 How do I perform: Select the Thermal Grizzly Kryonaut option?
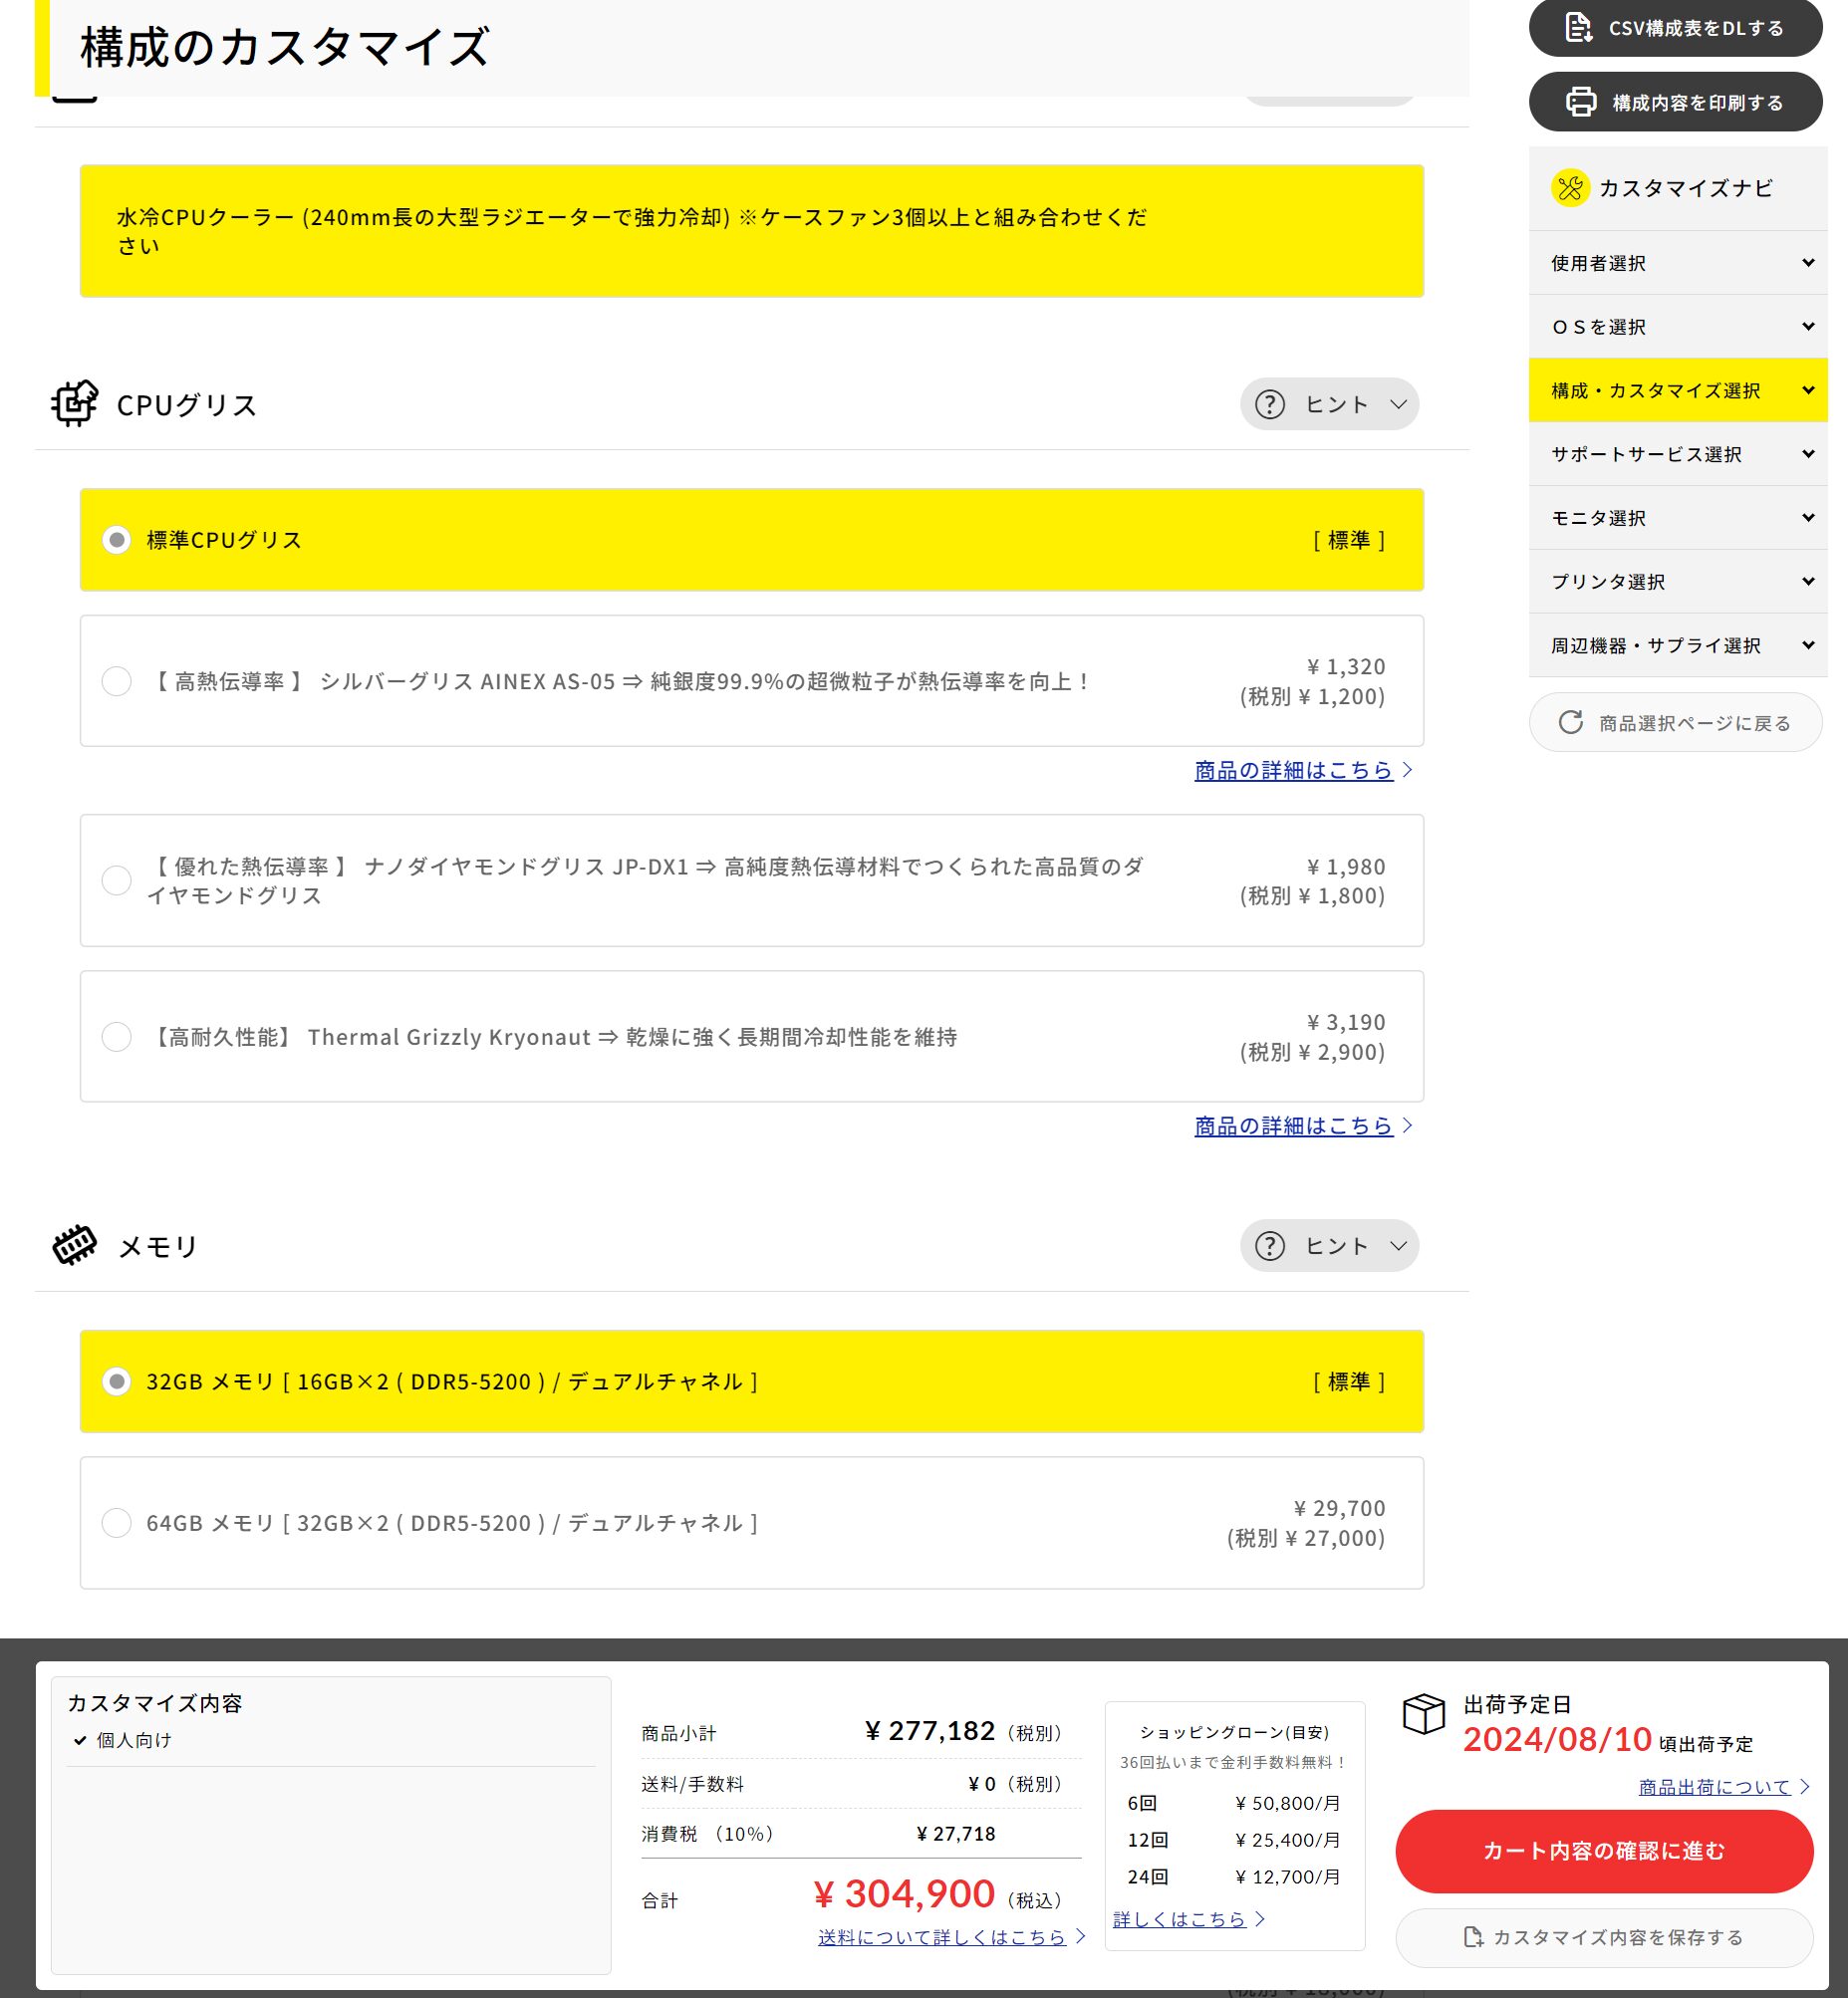click(x=117, y=1037)
